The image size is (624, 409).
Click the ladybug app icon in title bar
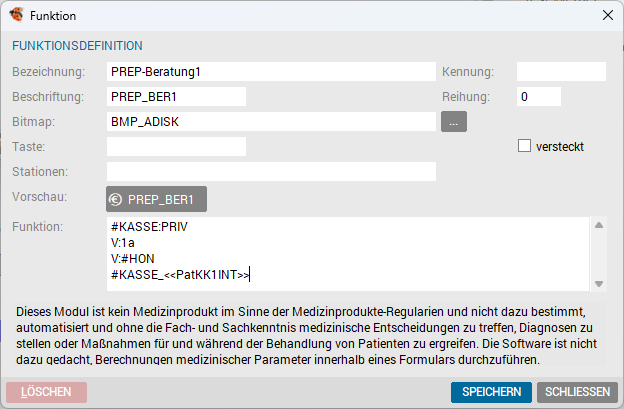click(16, 15)
